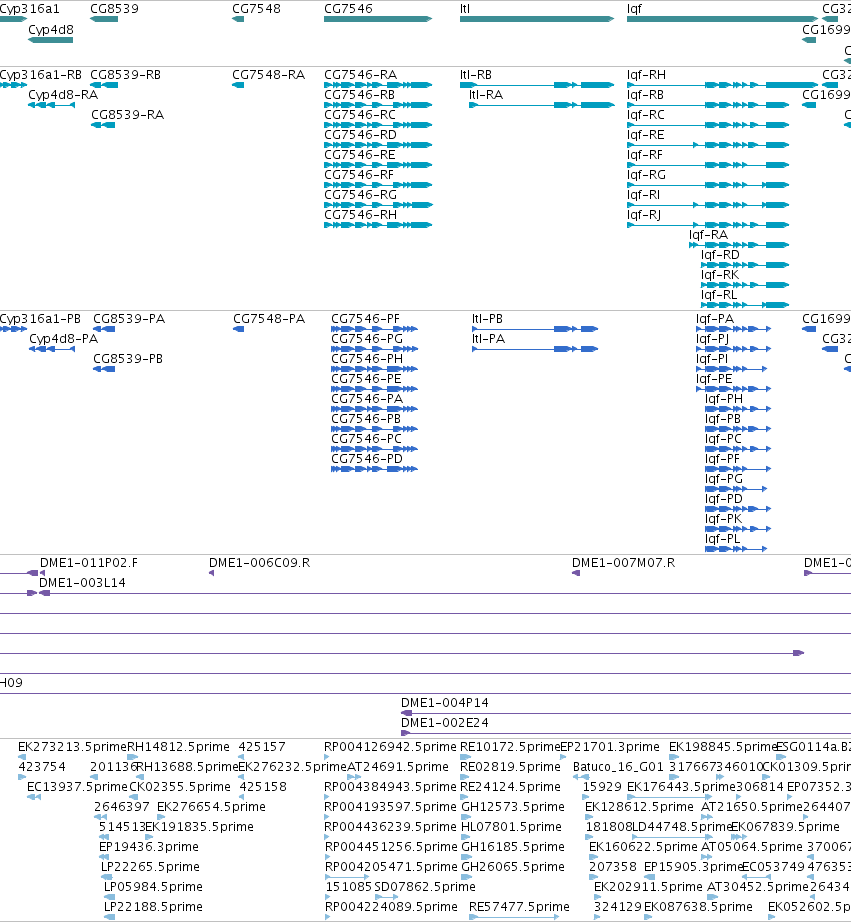Screen dimensions: 851x922
Task: Select the ltl-RA transcript label
Action: click(486, 95)
